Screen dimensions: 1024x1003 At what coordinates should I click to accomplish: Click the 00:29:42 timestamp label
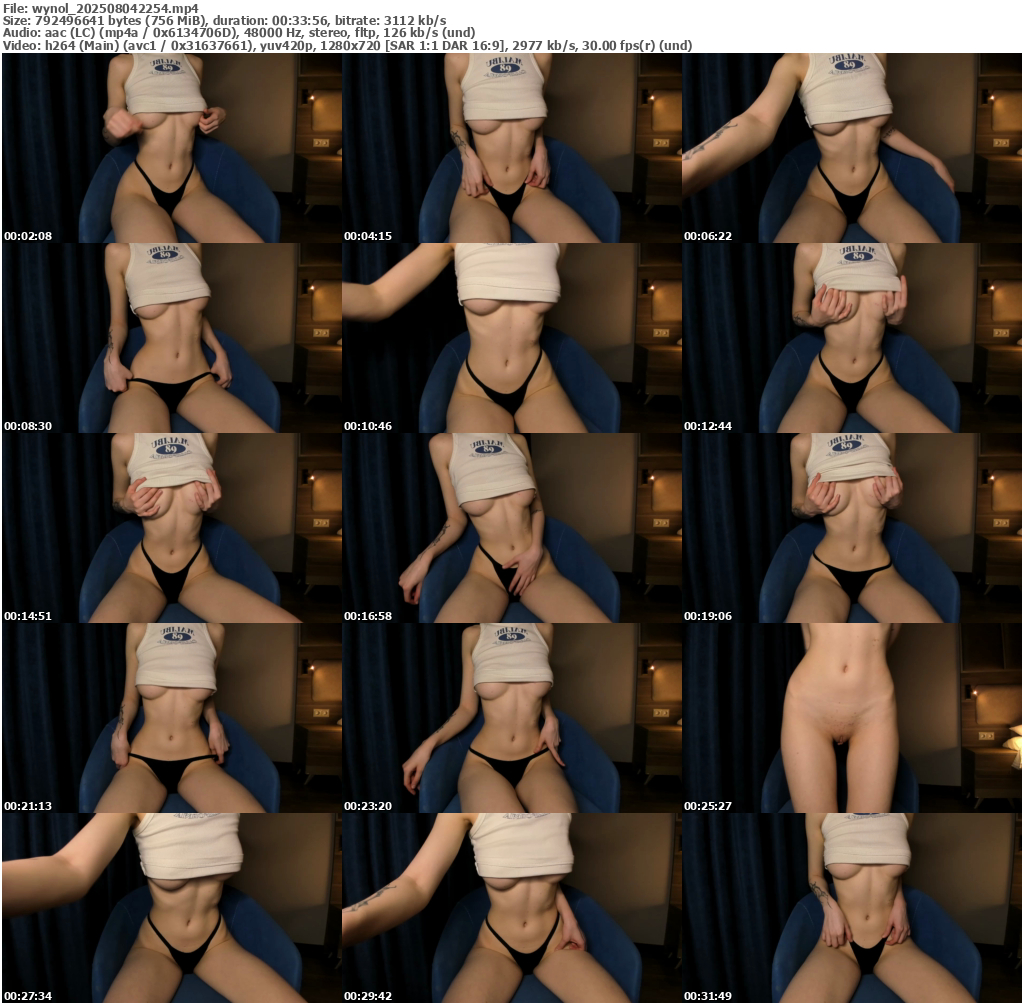pyautogui.click(x=368, y=996)
